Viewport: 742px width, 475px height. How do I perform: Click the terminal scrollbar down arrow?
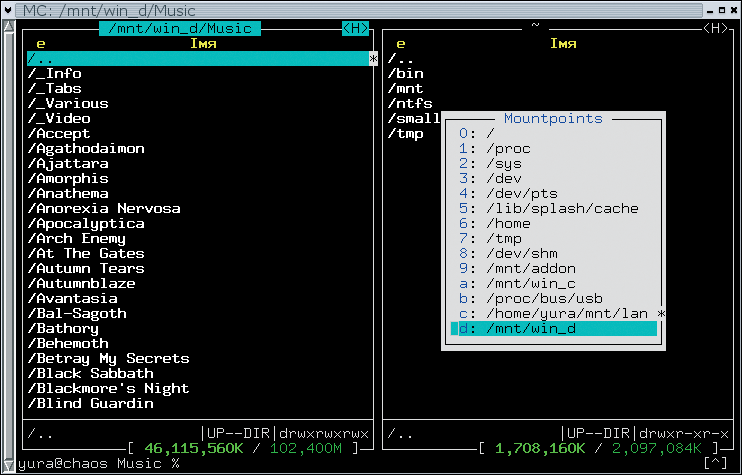pyautogui.click(x=9, y=465)
